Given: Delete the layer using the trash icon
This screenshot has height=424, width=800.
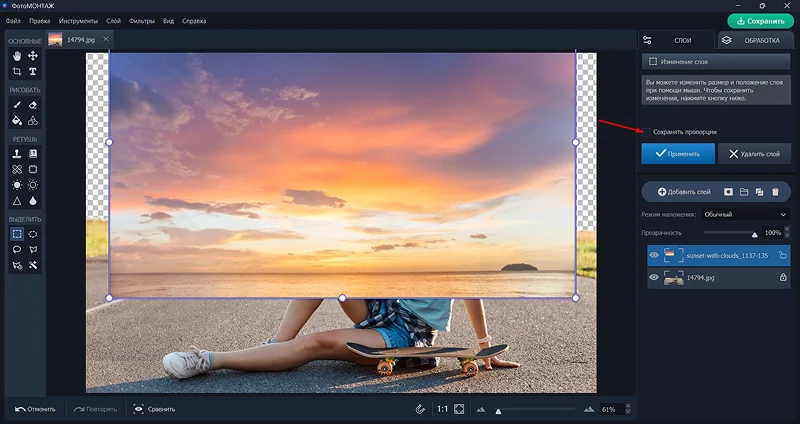Looking at the screenshot, I should pyautogui.click(x=776, y=192).
